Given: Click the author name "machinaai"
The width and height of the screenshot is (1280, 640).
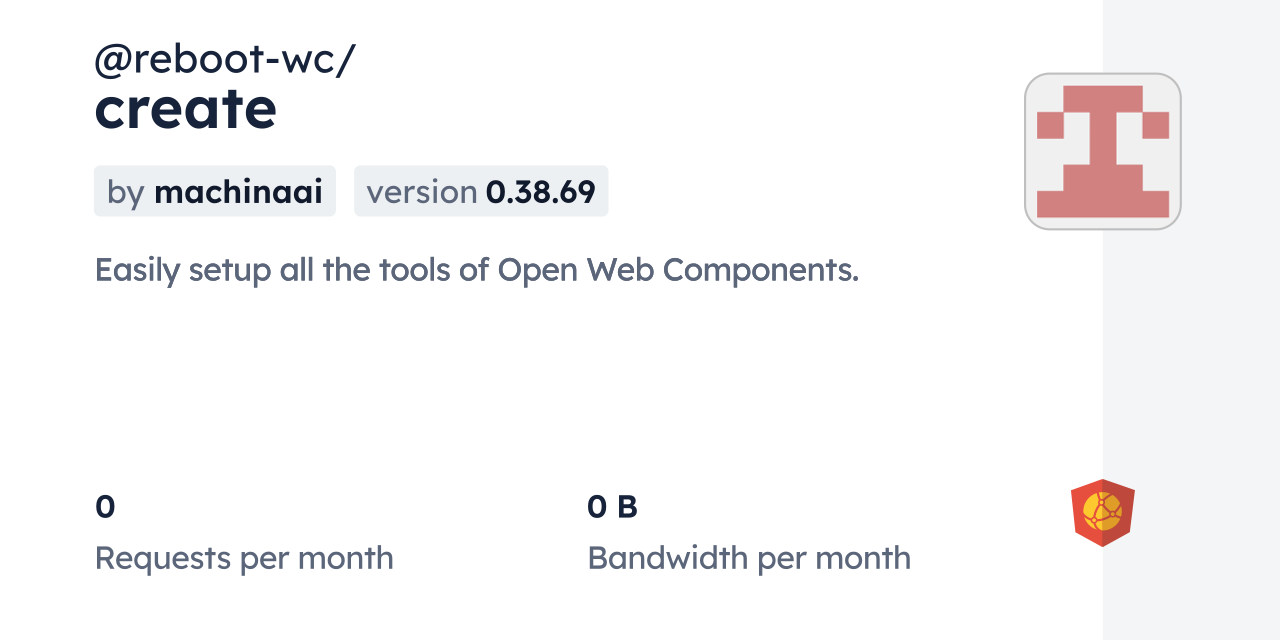Looking at the screenshot, I should 238,192.
